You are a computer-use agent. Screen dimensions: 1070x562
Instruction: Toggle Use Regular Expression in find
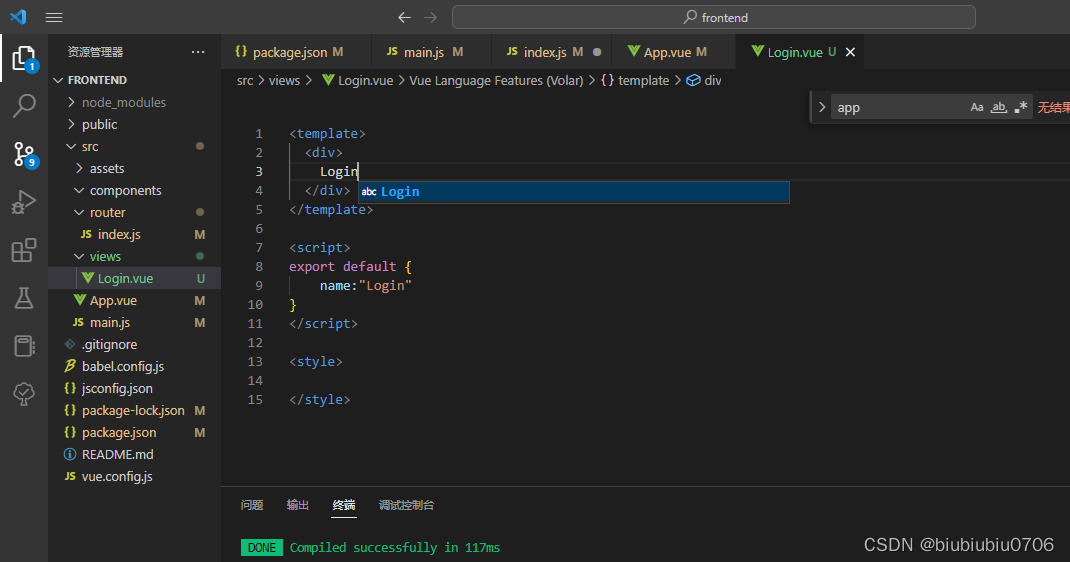pyautogui.click(x=1020, y=107)
